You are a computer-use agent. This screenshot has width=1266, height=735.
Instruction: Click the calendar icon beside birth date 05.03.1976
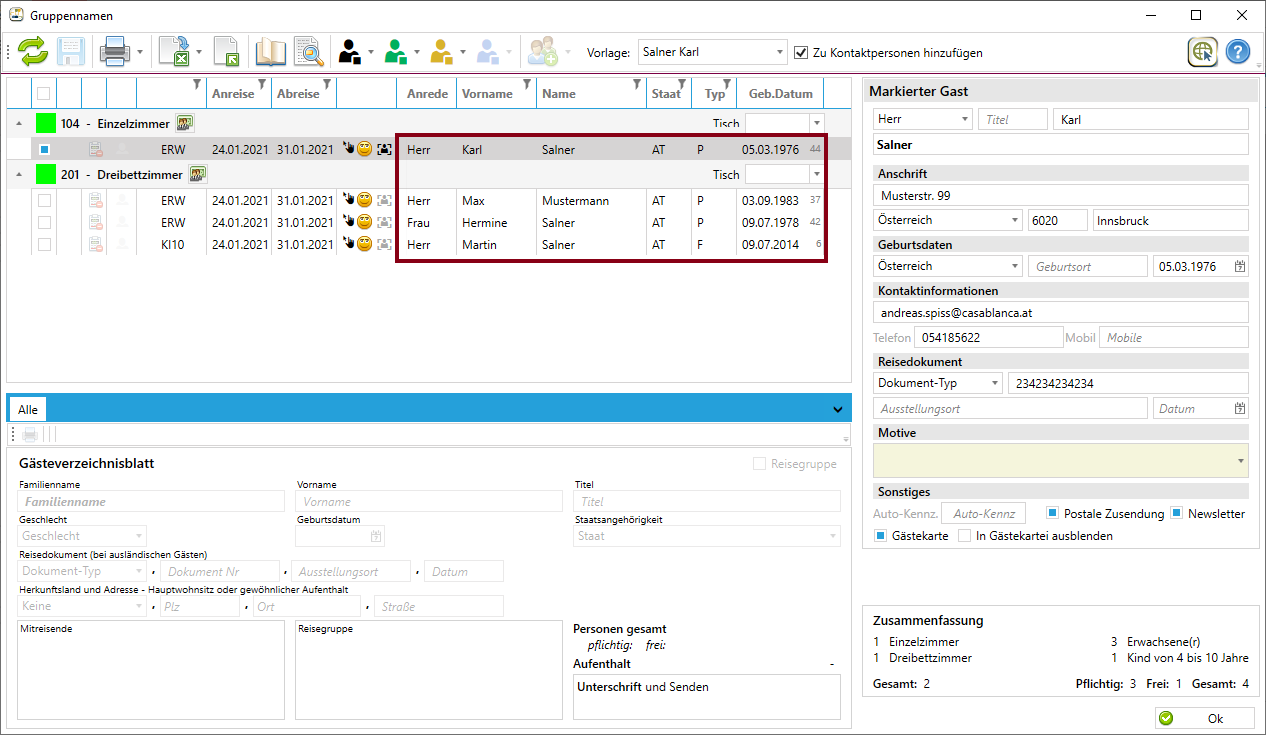tap(1240, 266)
